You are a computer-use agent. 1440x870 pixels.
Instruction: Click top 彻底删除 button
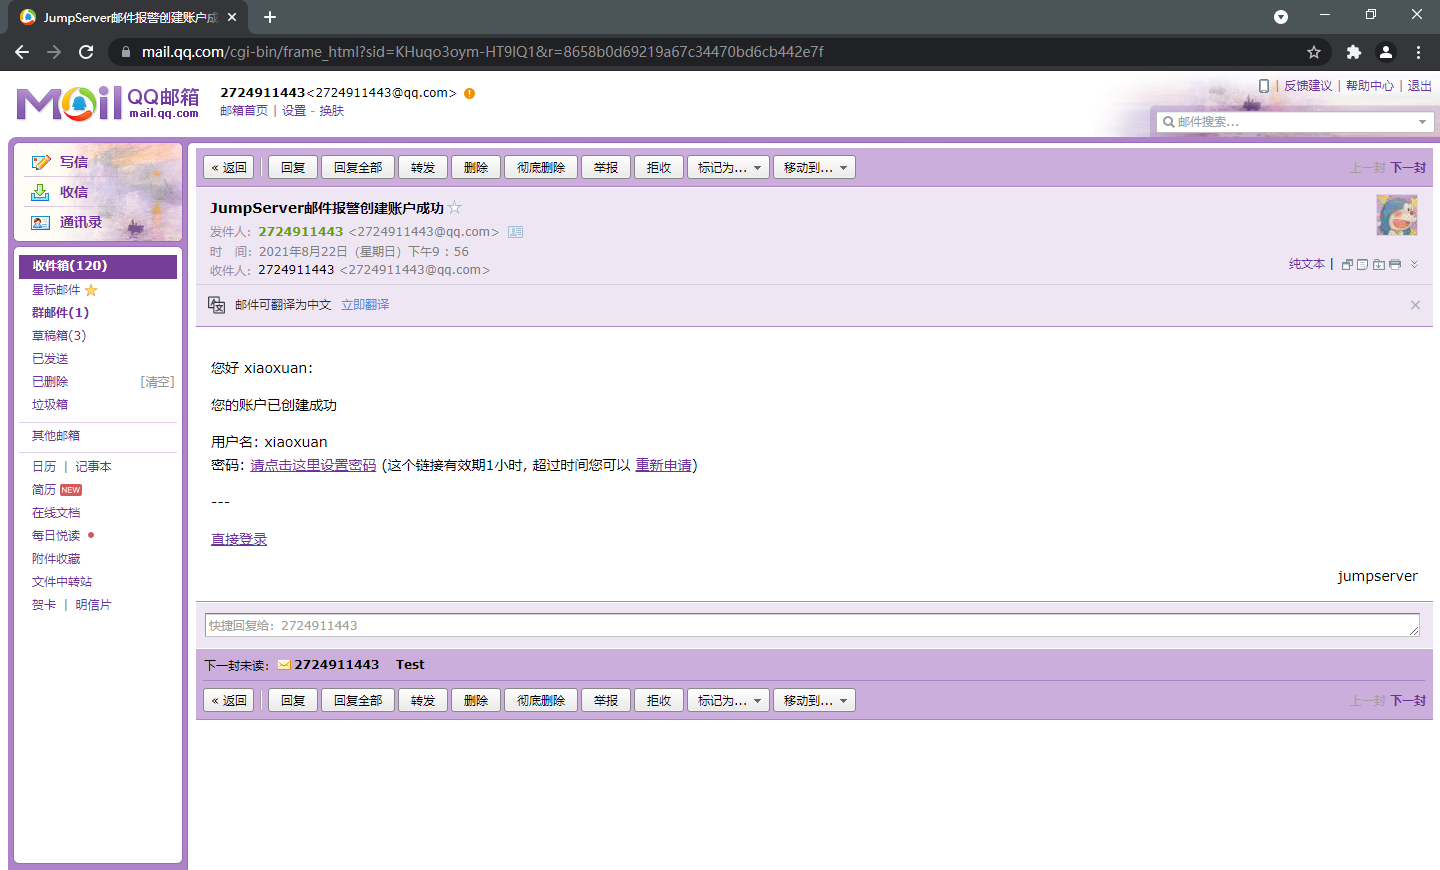541,168
